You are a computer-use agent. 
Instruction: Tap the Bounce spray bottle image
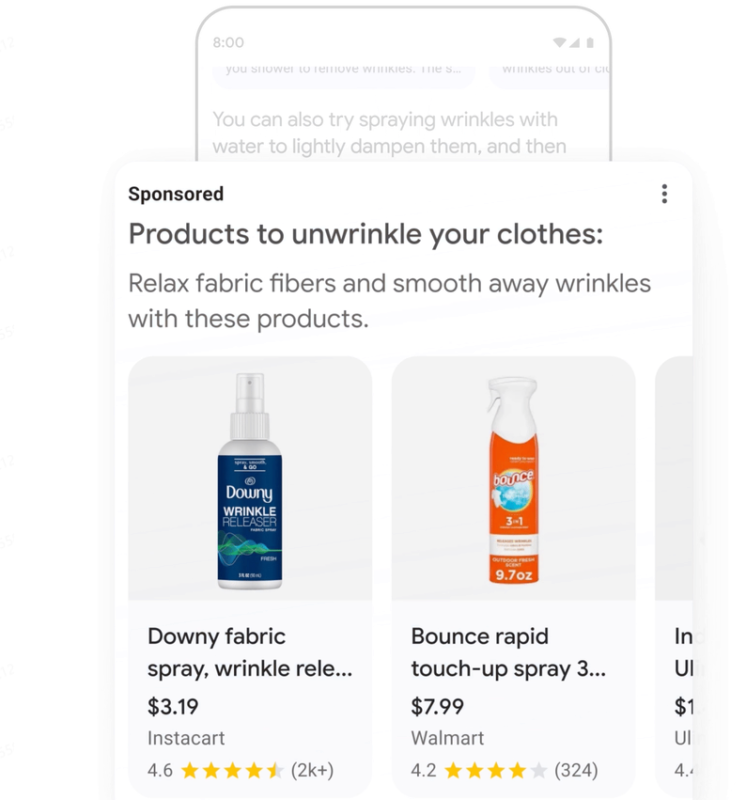tap(512, 480)
